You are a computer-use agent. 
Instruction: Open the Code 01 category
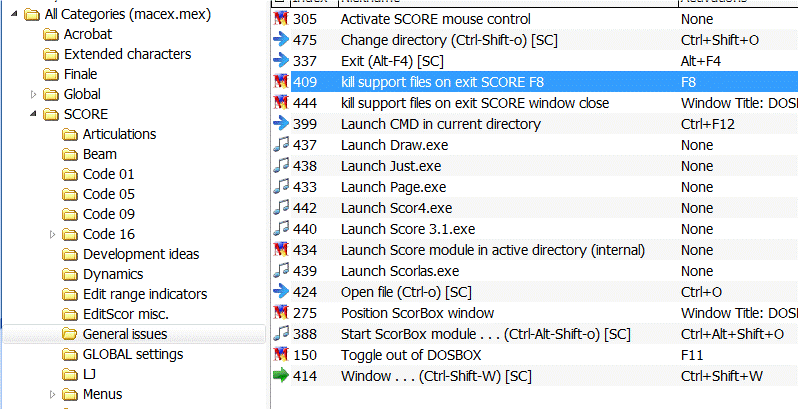point(108,174)
